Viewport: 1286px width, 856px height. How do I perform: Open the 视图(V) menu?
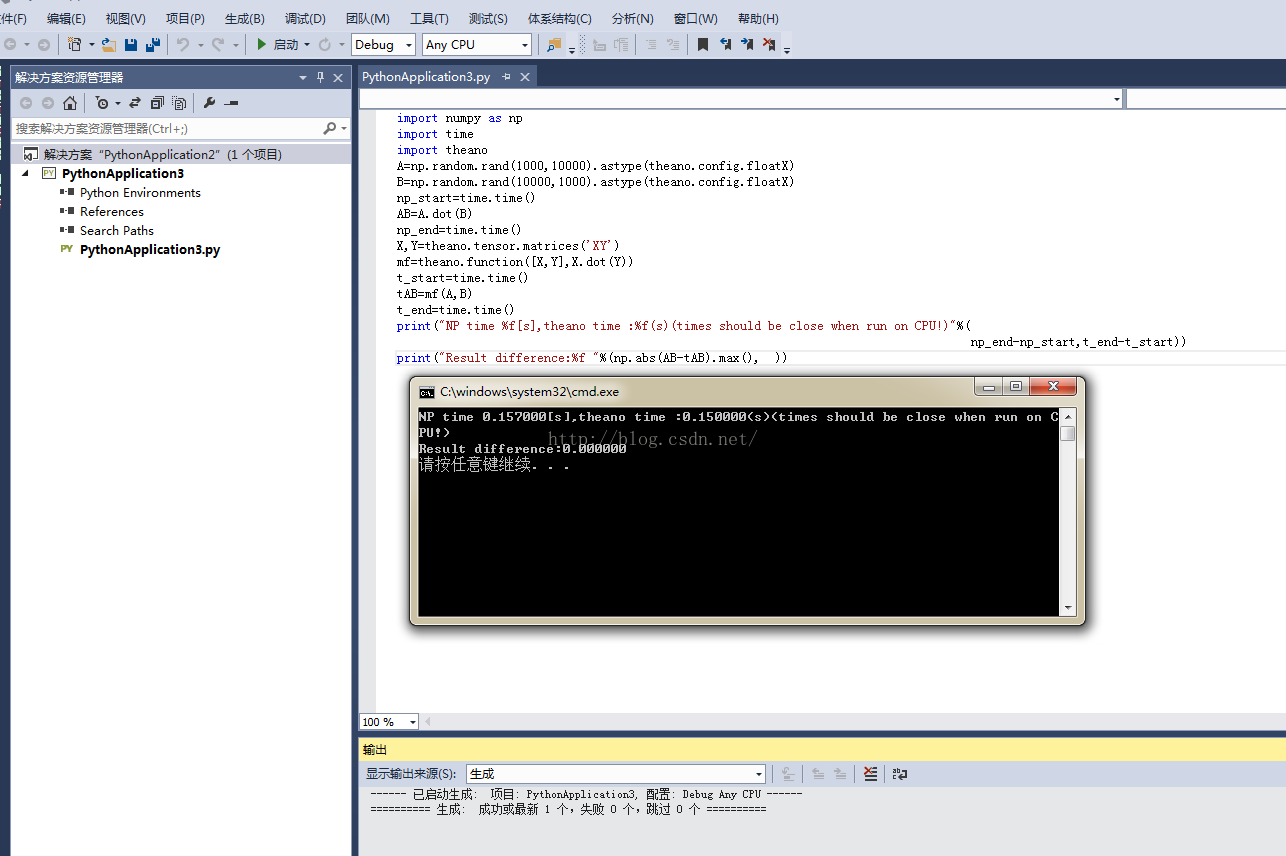click(x=125, y=18)
